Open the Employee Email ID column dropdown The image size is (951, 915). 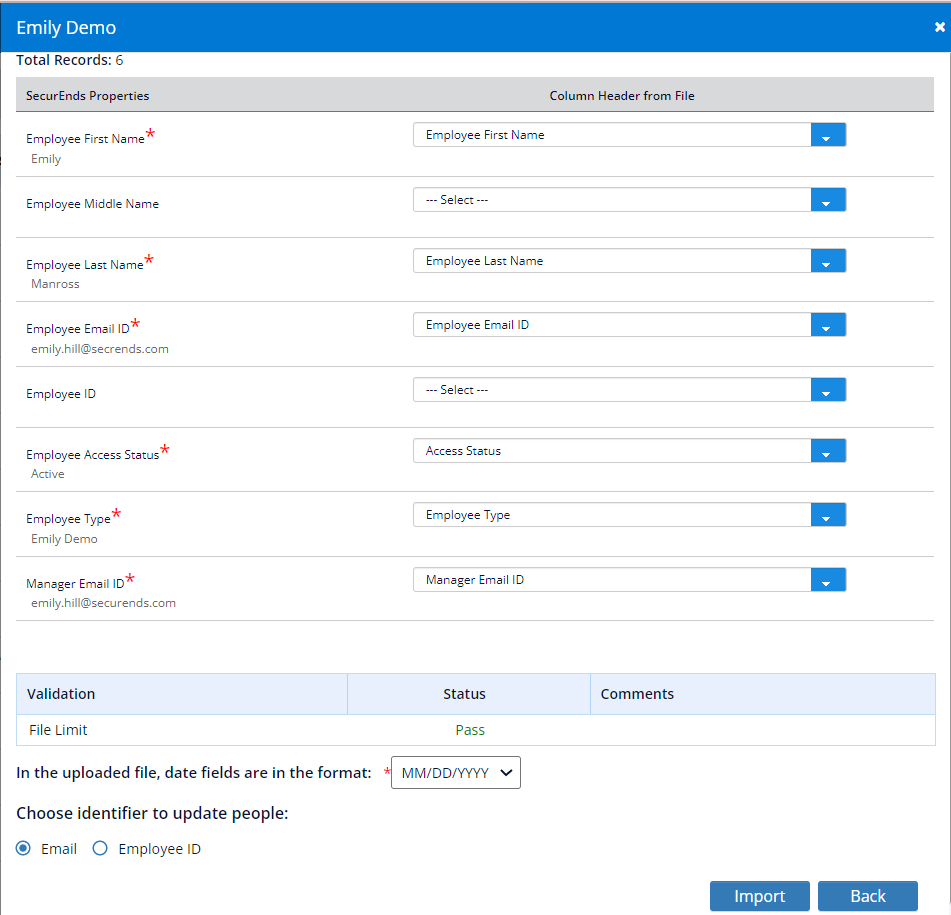(x=629, y=324)
